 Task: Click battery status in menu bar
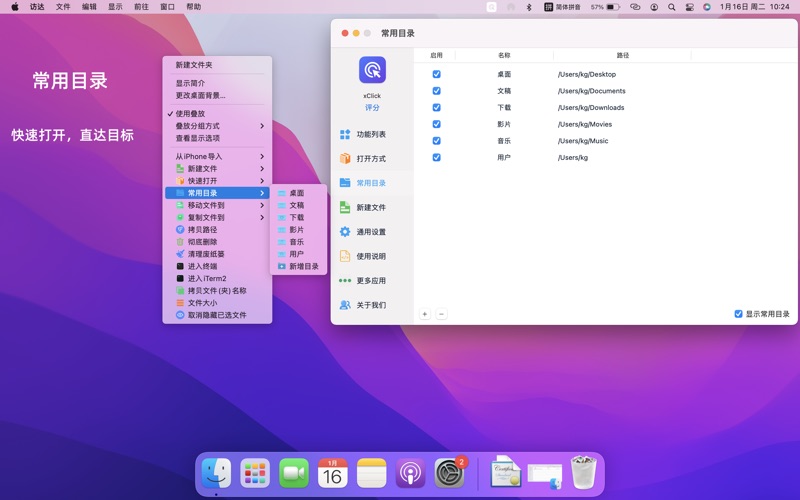point(605,7)
